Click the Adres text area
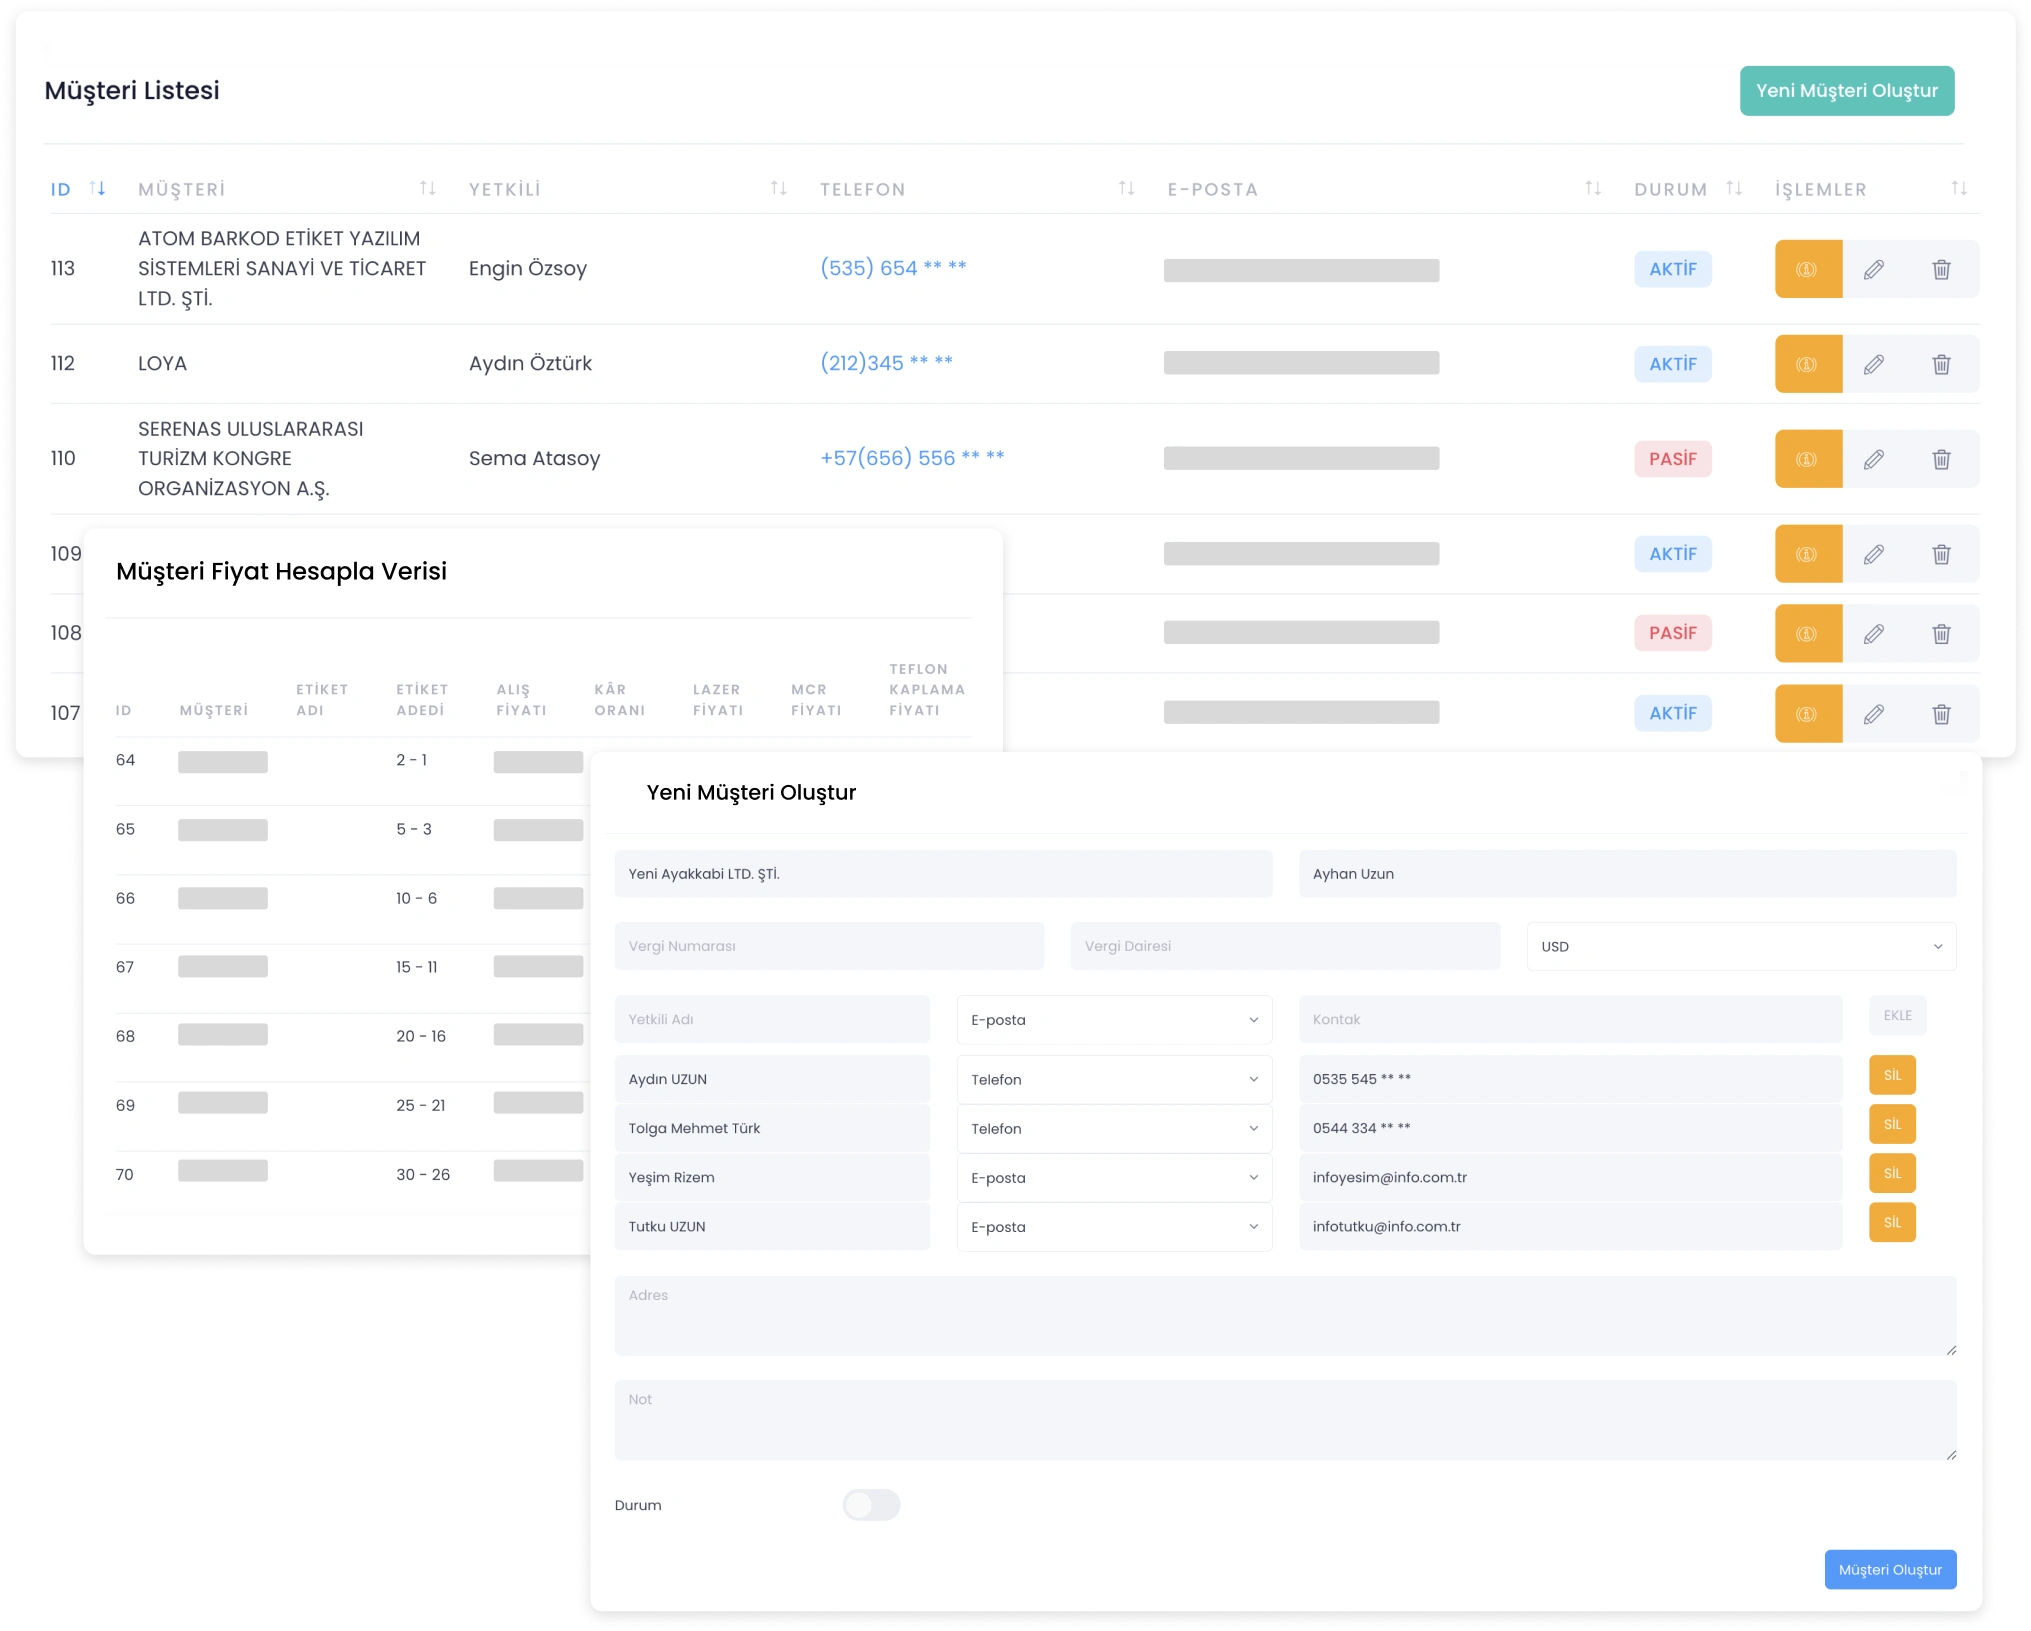 coord(1285,1315)
